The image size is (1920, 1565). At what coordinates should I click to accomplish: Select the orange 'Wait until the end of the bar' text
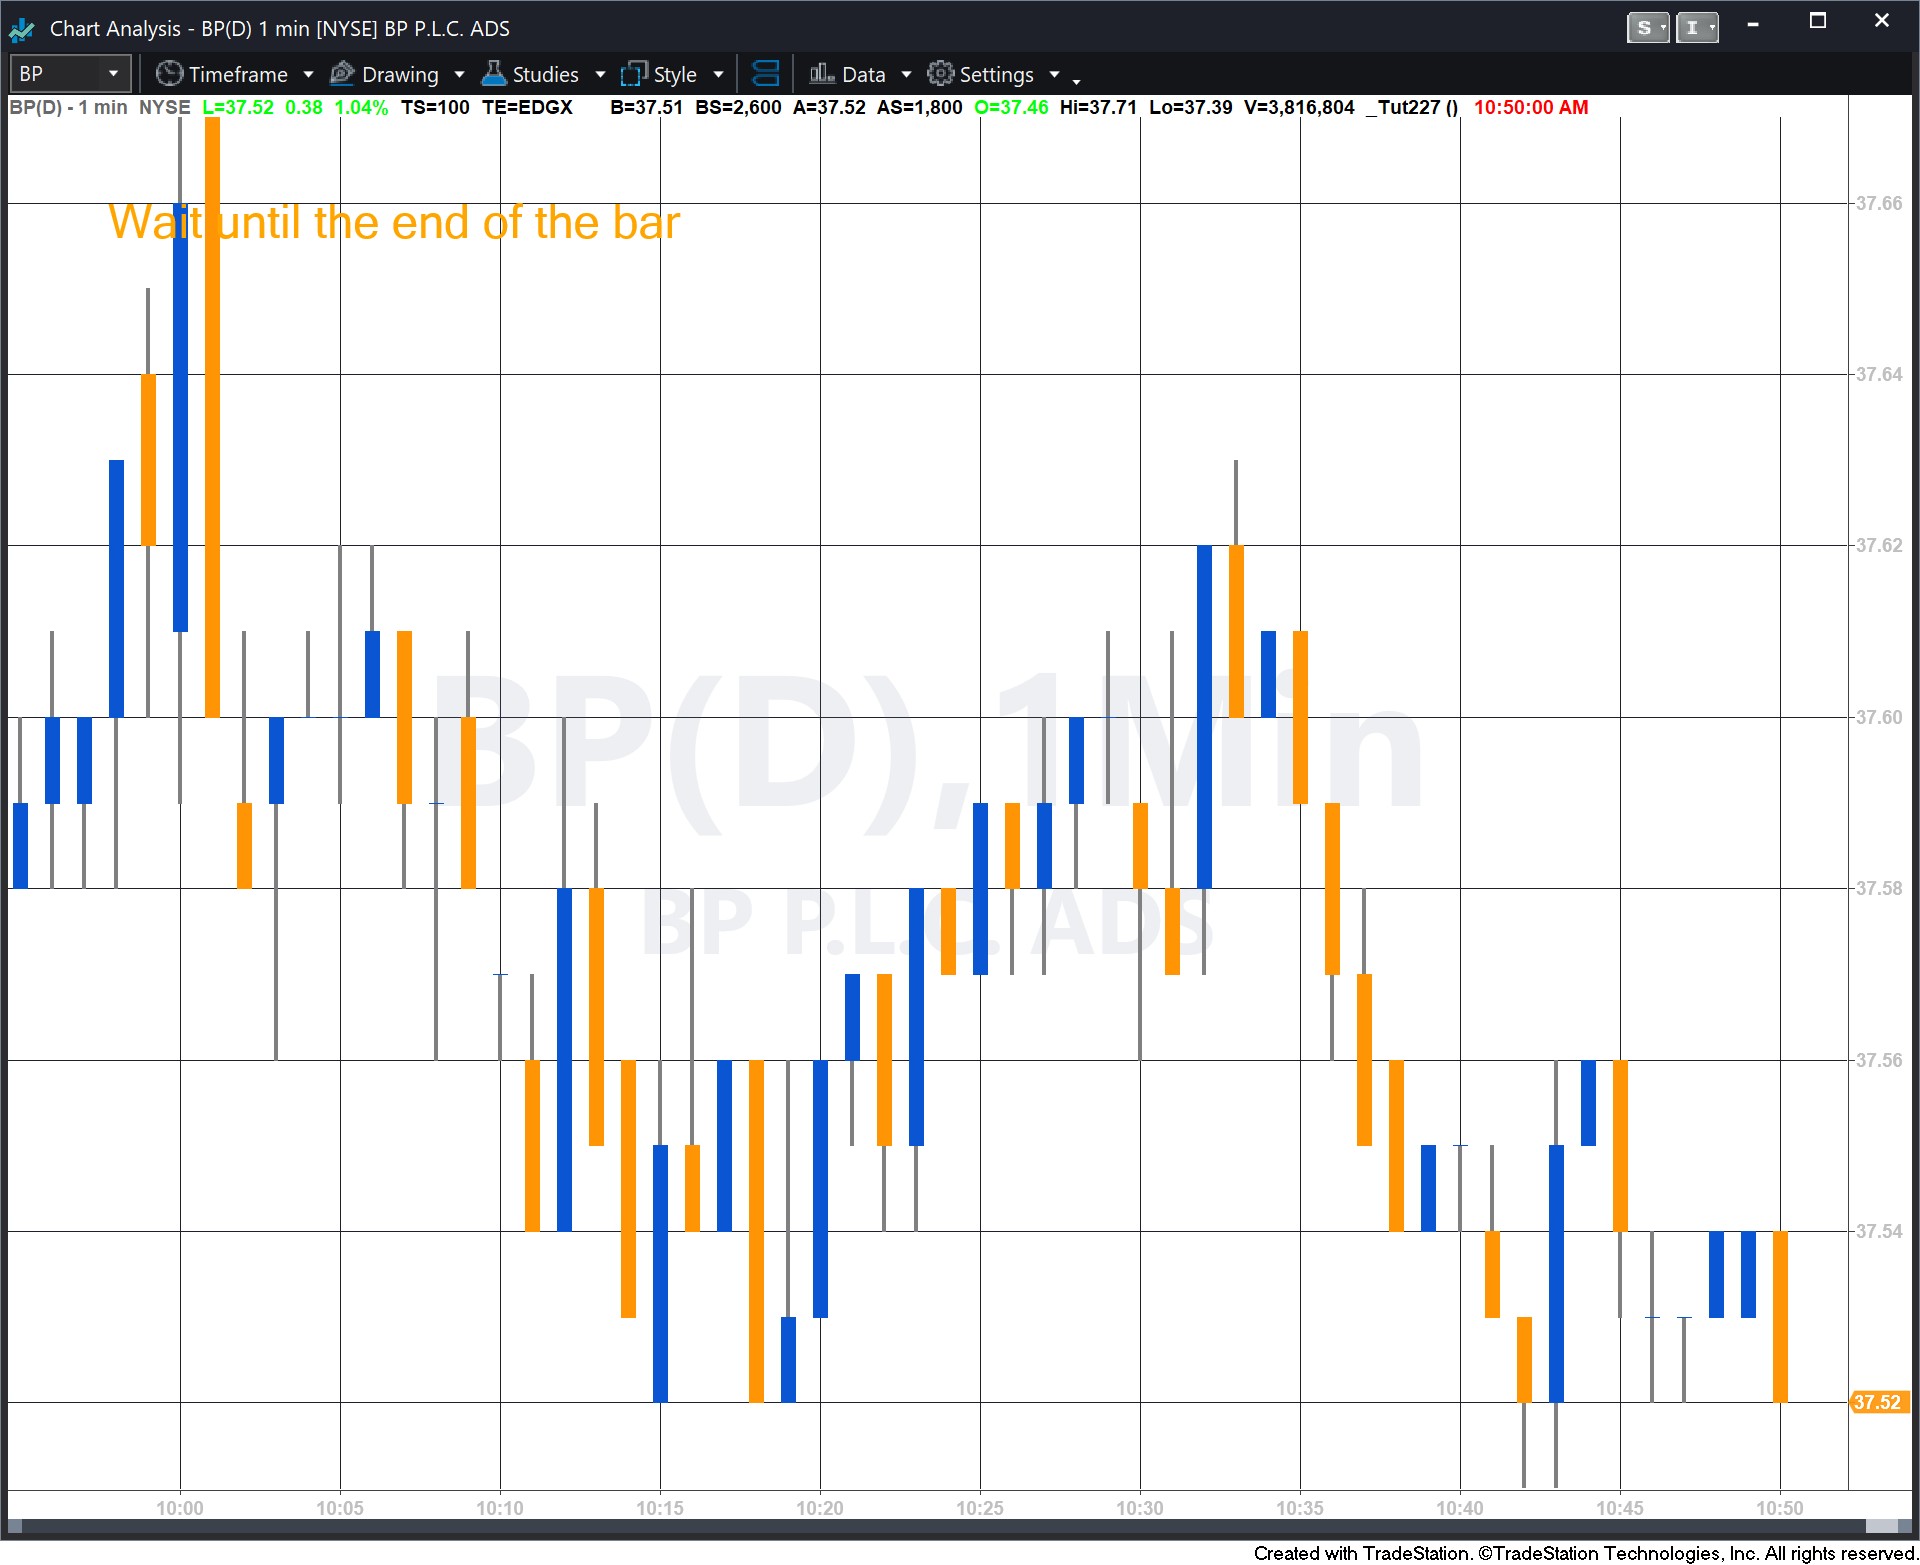394,223
